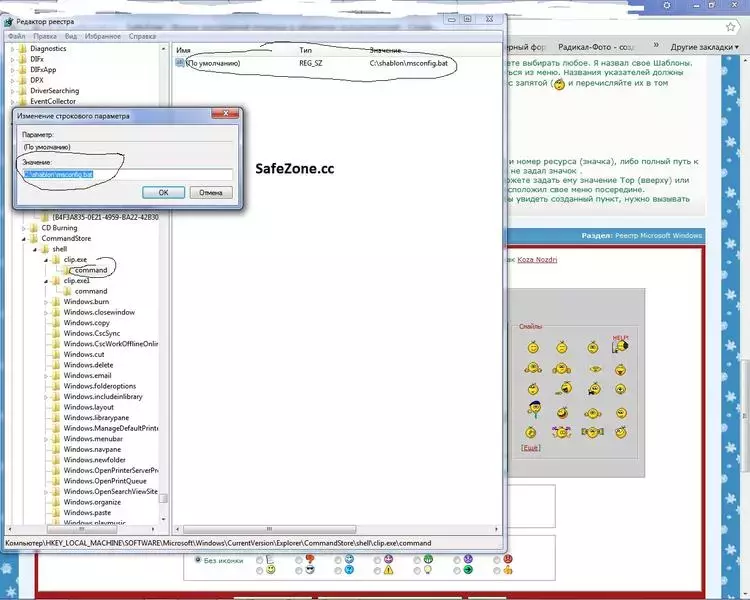
Task: Open the 'Другие закладки' bookmarks dropdown
Action: coord(705,47)
